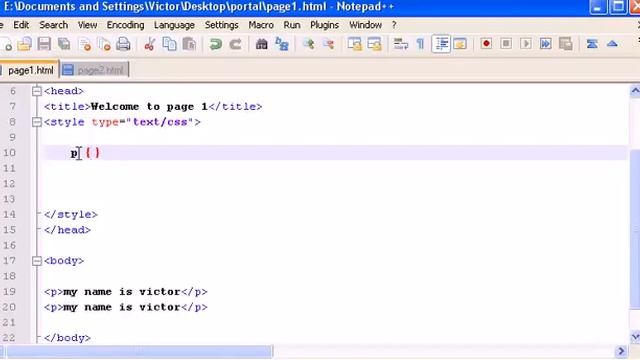
Task: Open the Edit menu
Action: 21,25
